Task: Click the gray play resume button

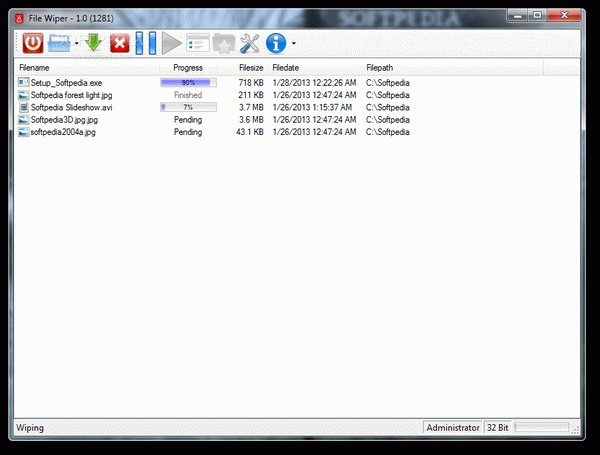Action: pos(171,43)
